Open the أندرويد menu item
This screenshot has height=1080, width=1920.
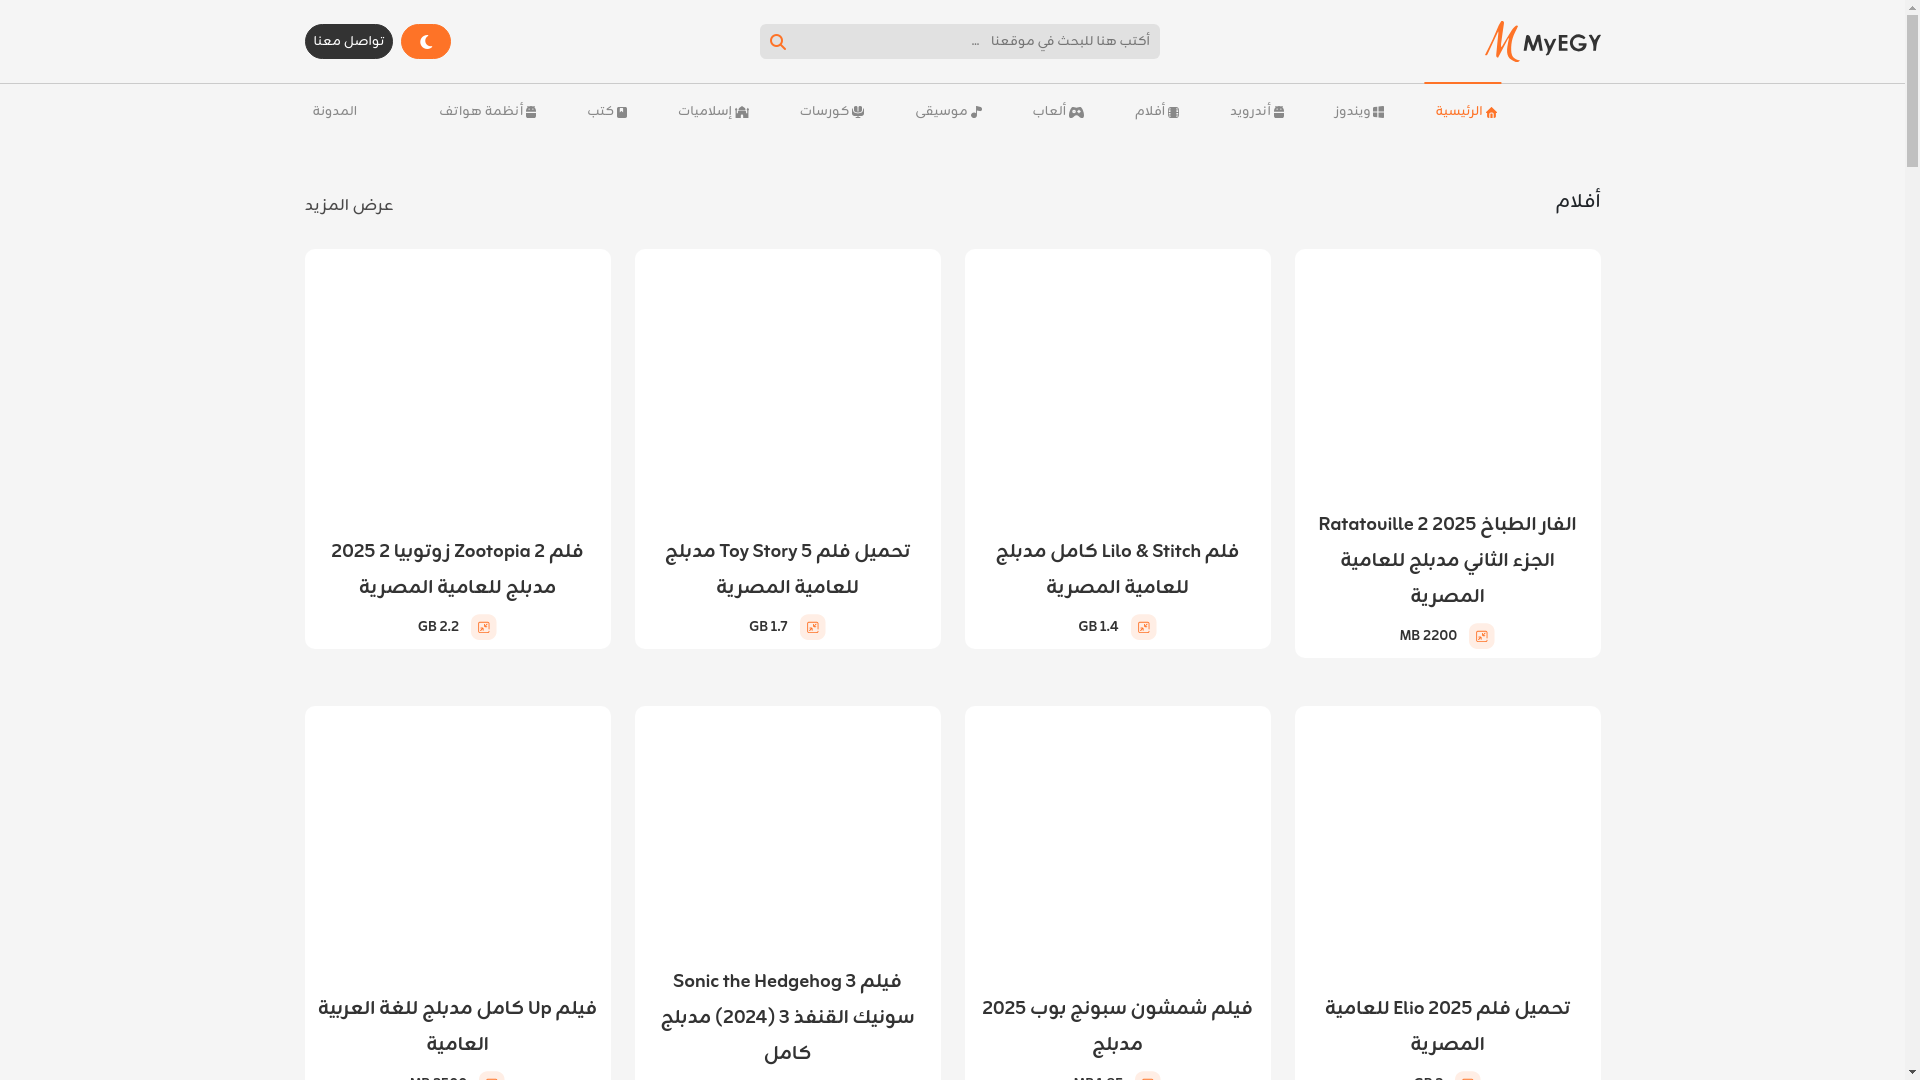pos(1256,112)
